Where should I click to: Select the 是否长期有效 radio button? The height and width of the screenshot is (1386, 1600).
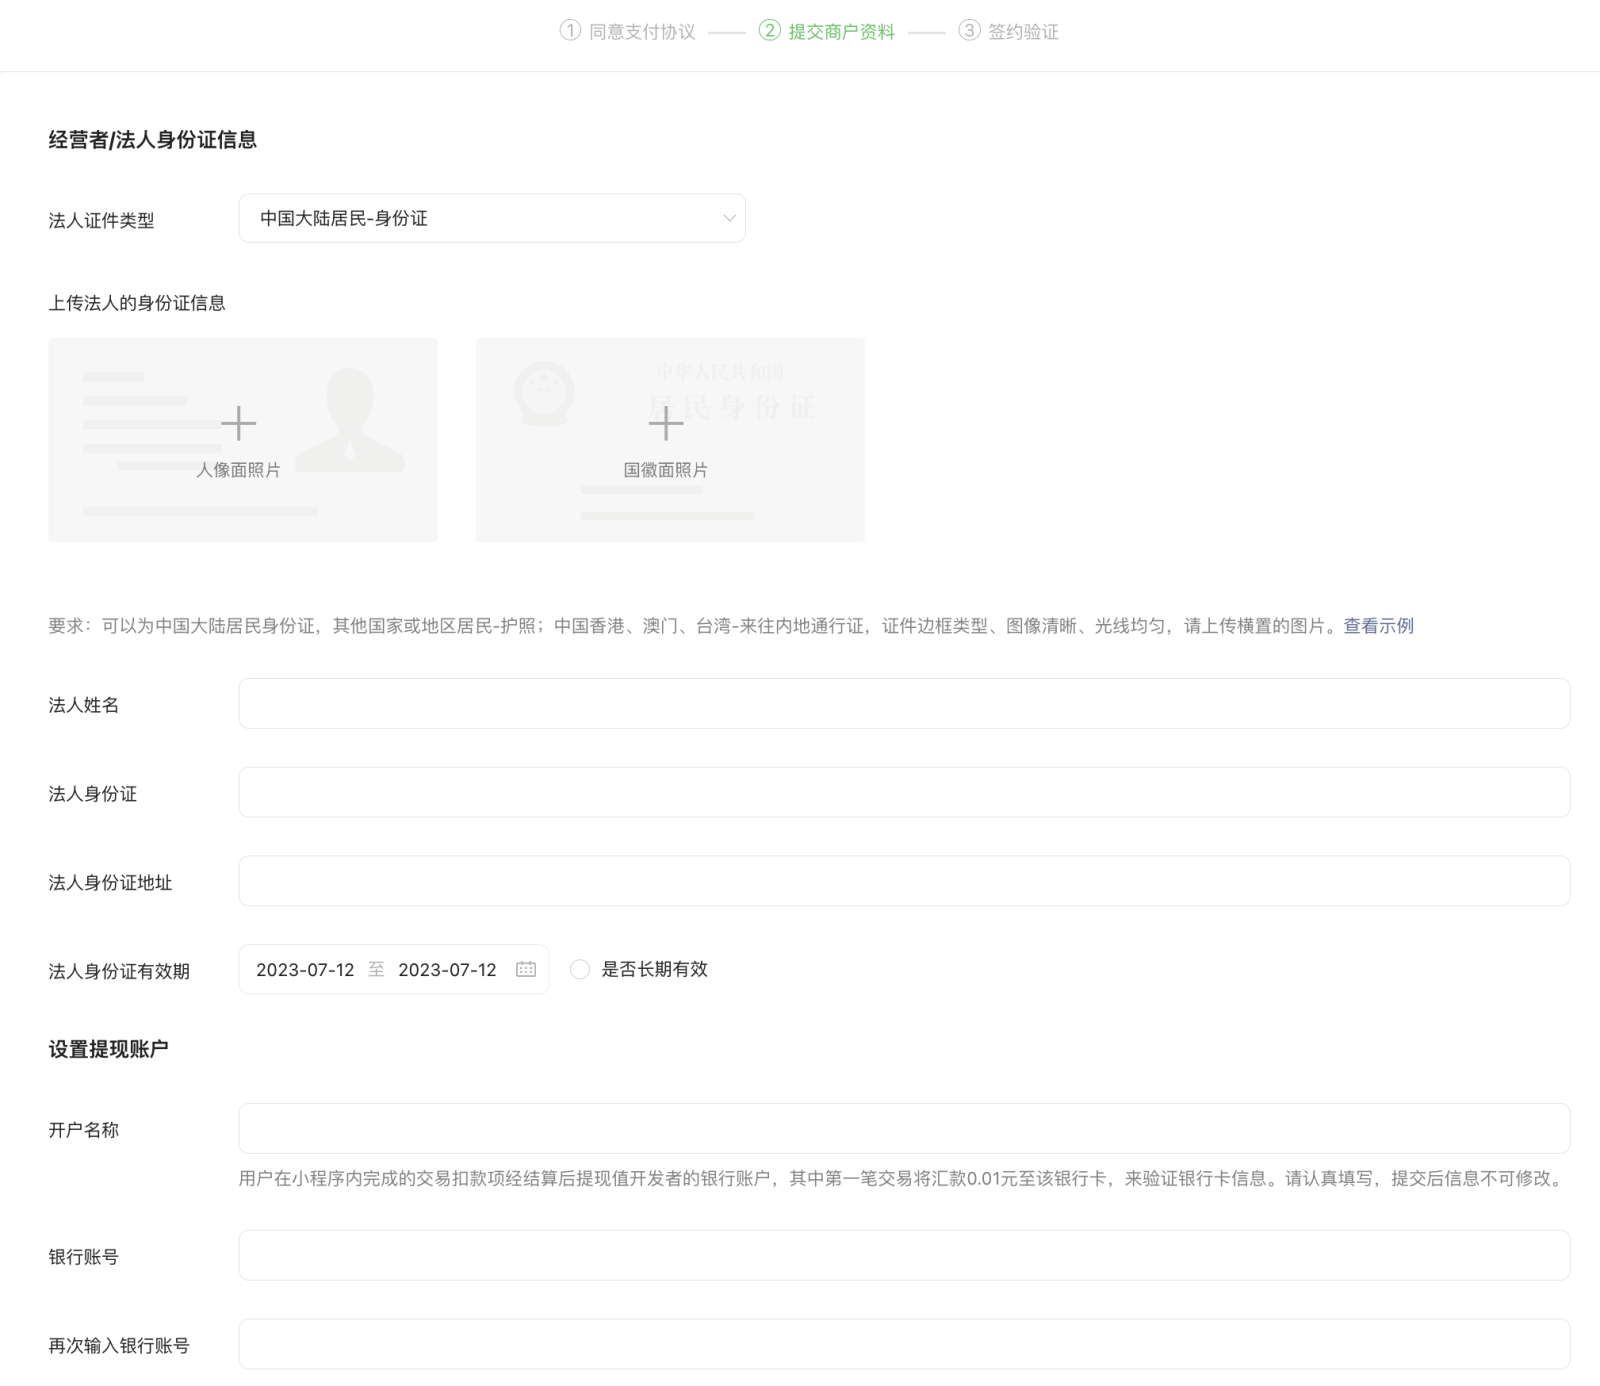pyautogui.click(x=580, y=969)
